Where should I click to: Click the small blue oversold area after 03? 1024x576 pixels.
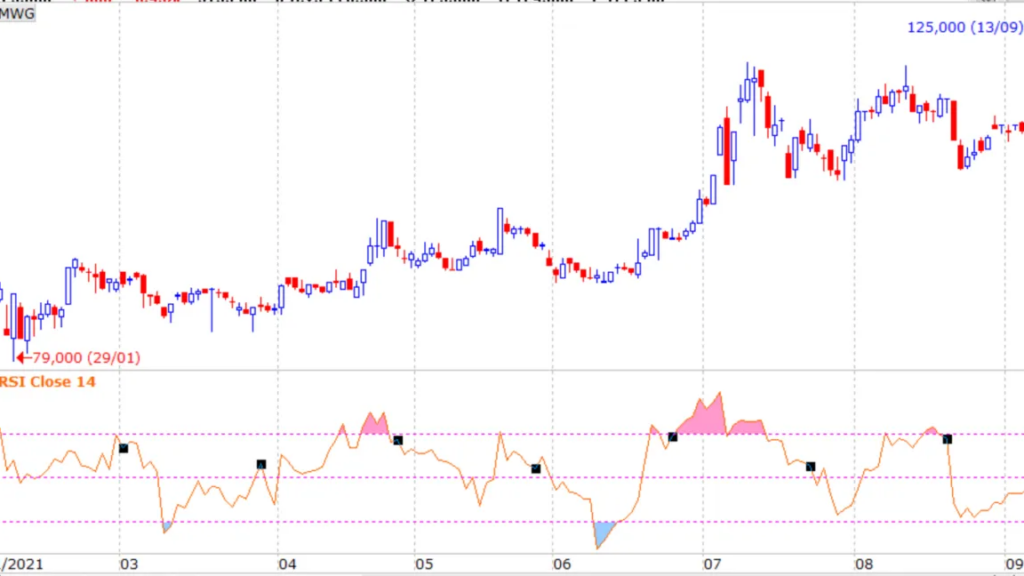pos(167,525)
